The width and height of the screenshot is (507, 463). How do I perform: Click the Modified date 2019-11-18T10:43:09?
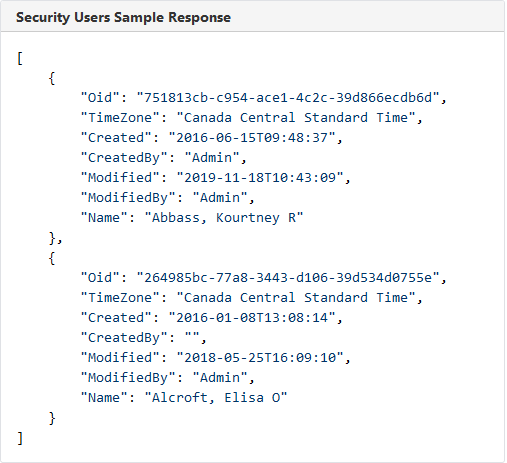(x=260, y=178)
